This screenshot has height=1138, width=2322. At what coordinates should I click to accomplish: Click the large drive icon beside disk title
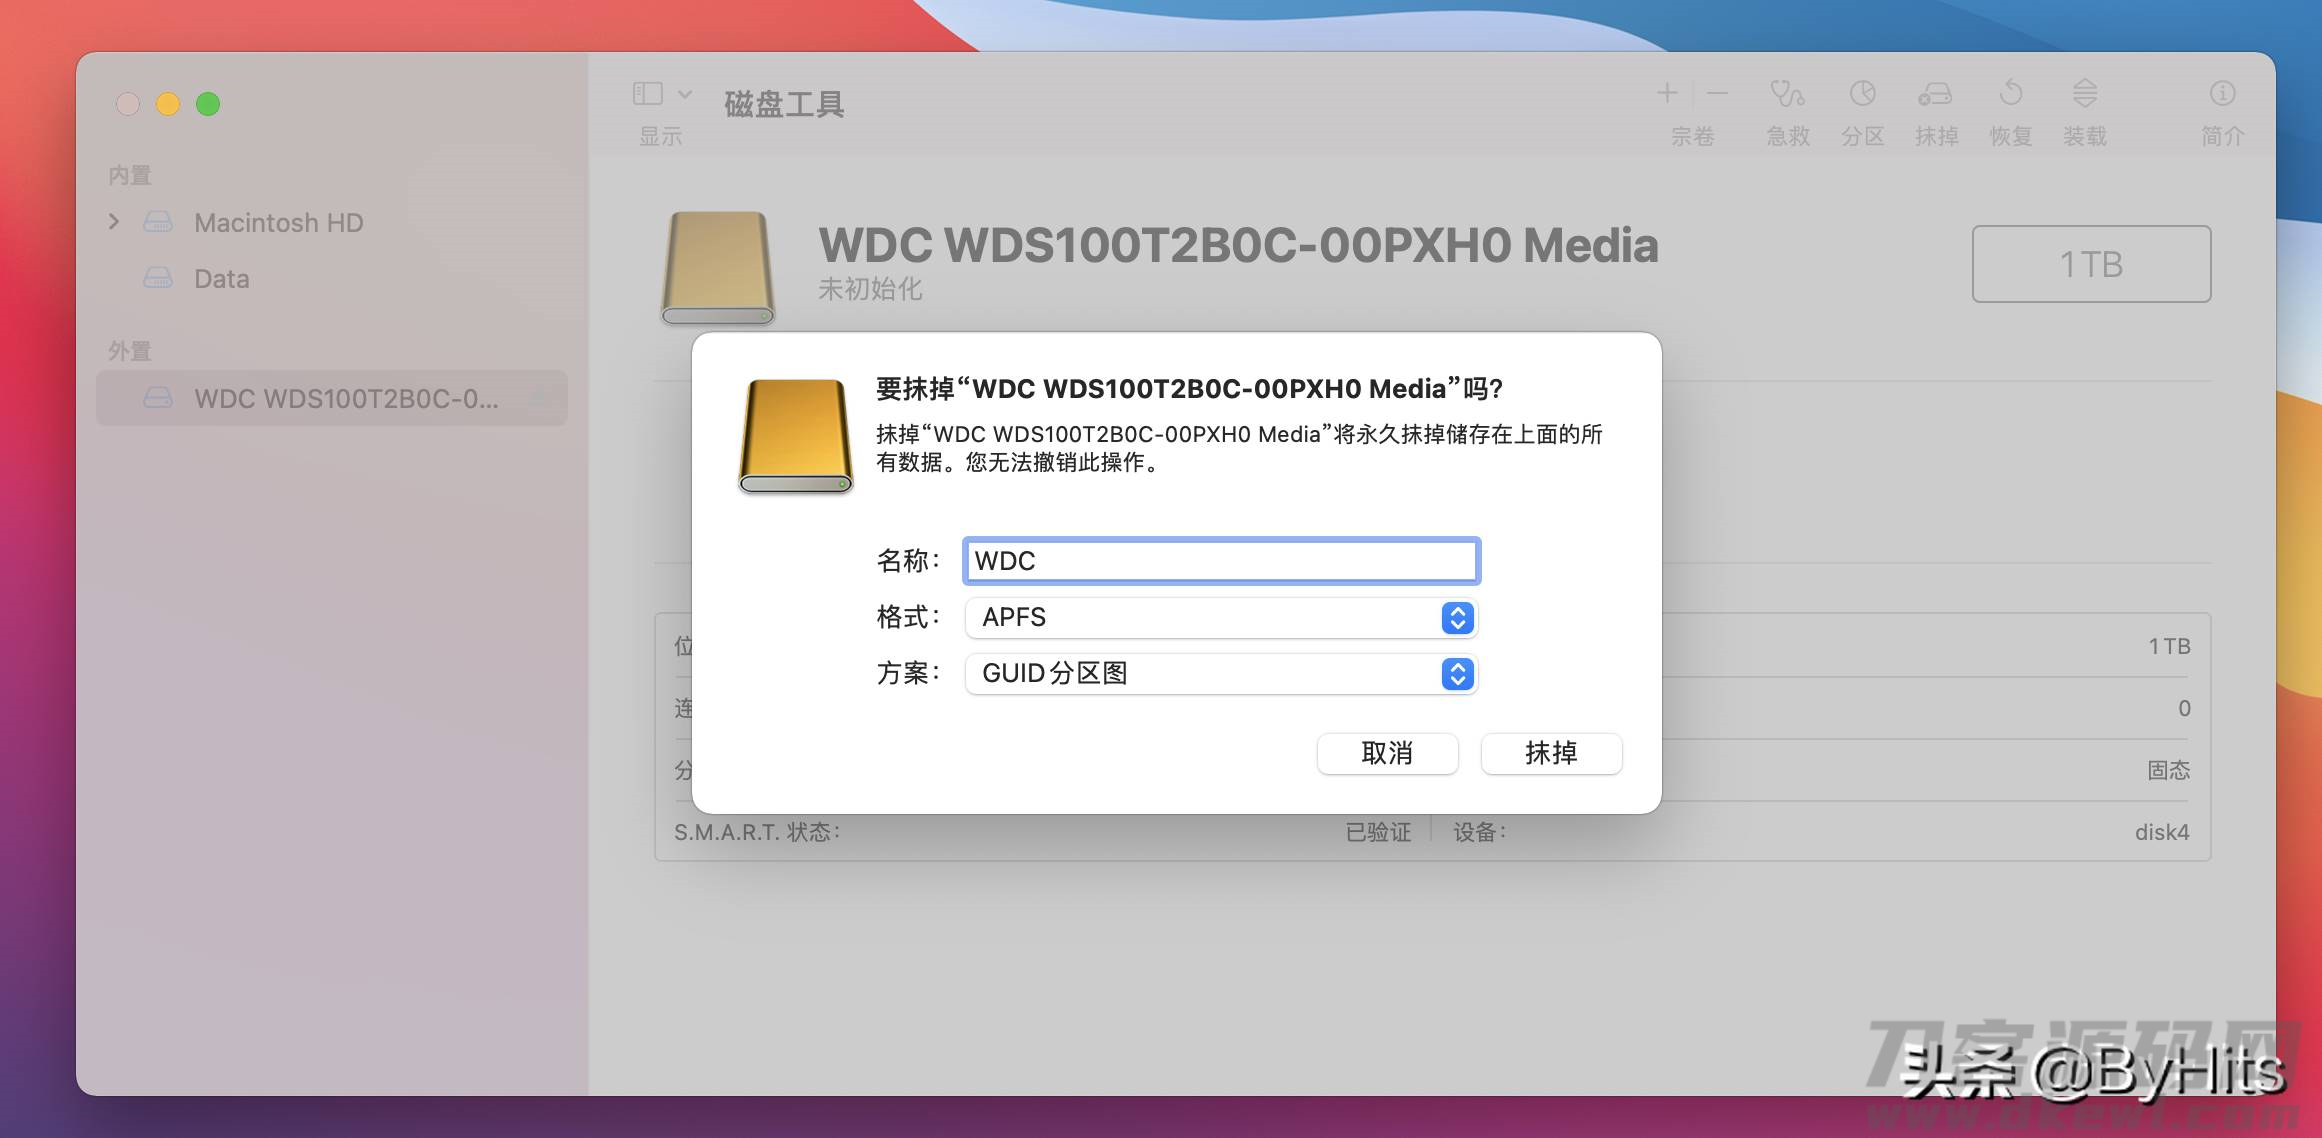(718, 268)
